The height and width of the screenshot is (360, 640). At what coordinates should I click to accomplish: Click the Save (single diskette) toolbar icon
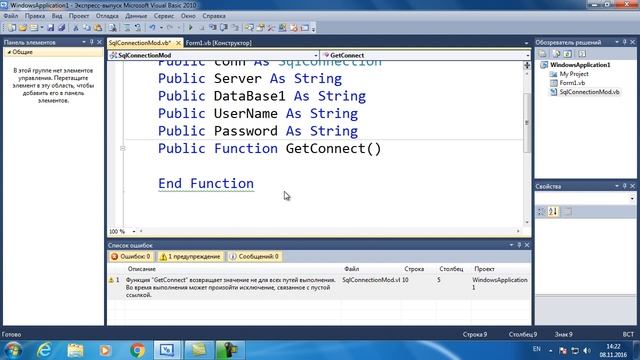point(51,28)
